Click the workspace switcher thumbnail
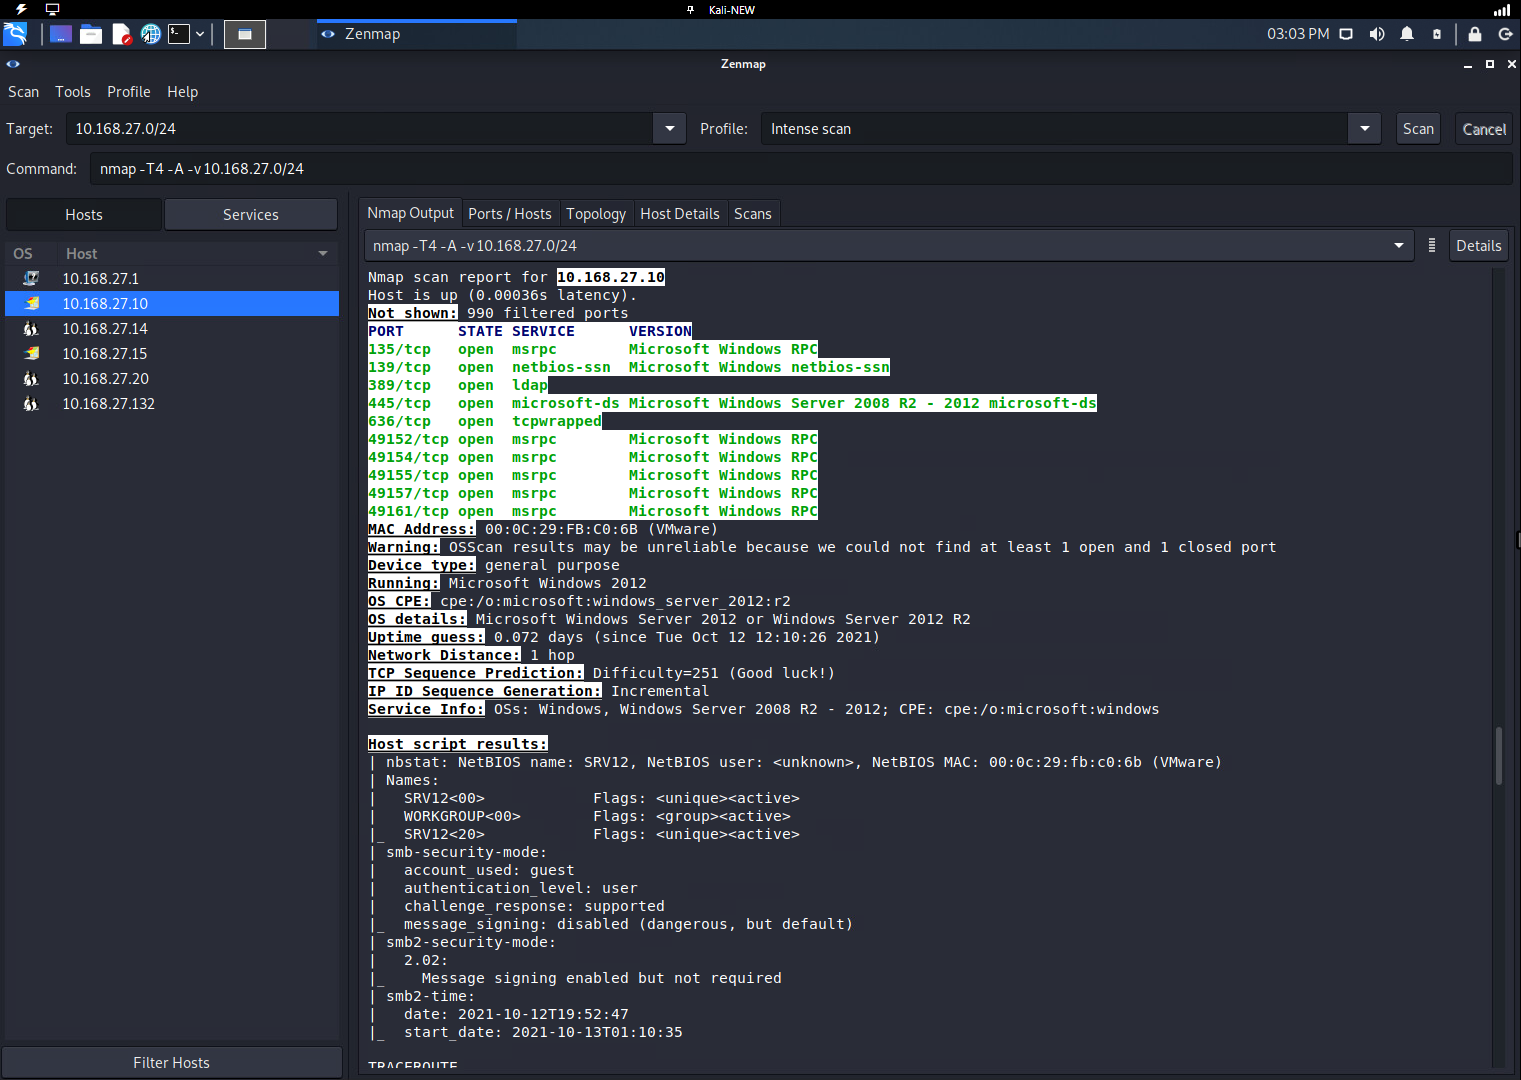1521x1080 pixels. pos(245,34)
